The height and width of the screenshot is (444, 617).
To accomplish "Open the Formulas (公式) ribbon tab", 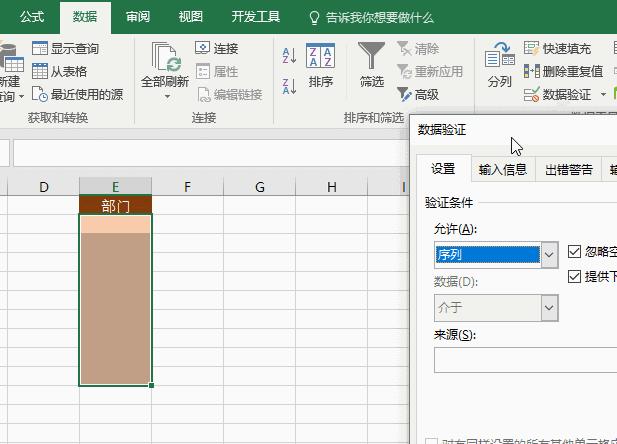I will pyautogui.click(x=32, y=17).
